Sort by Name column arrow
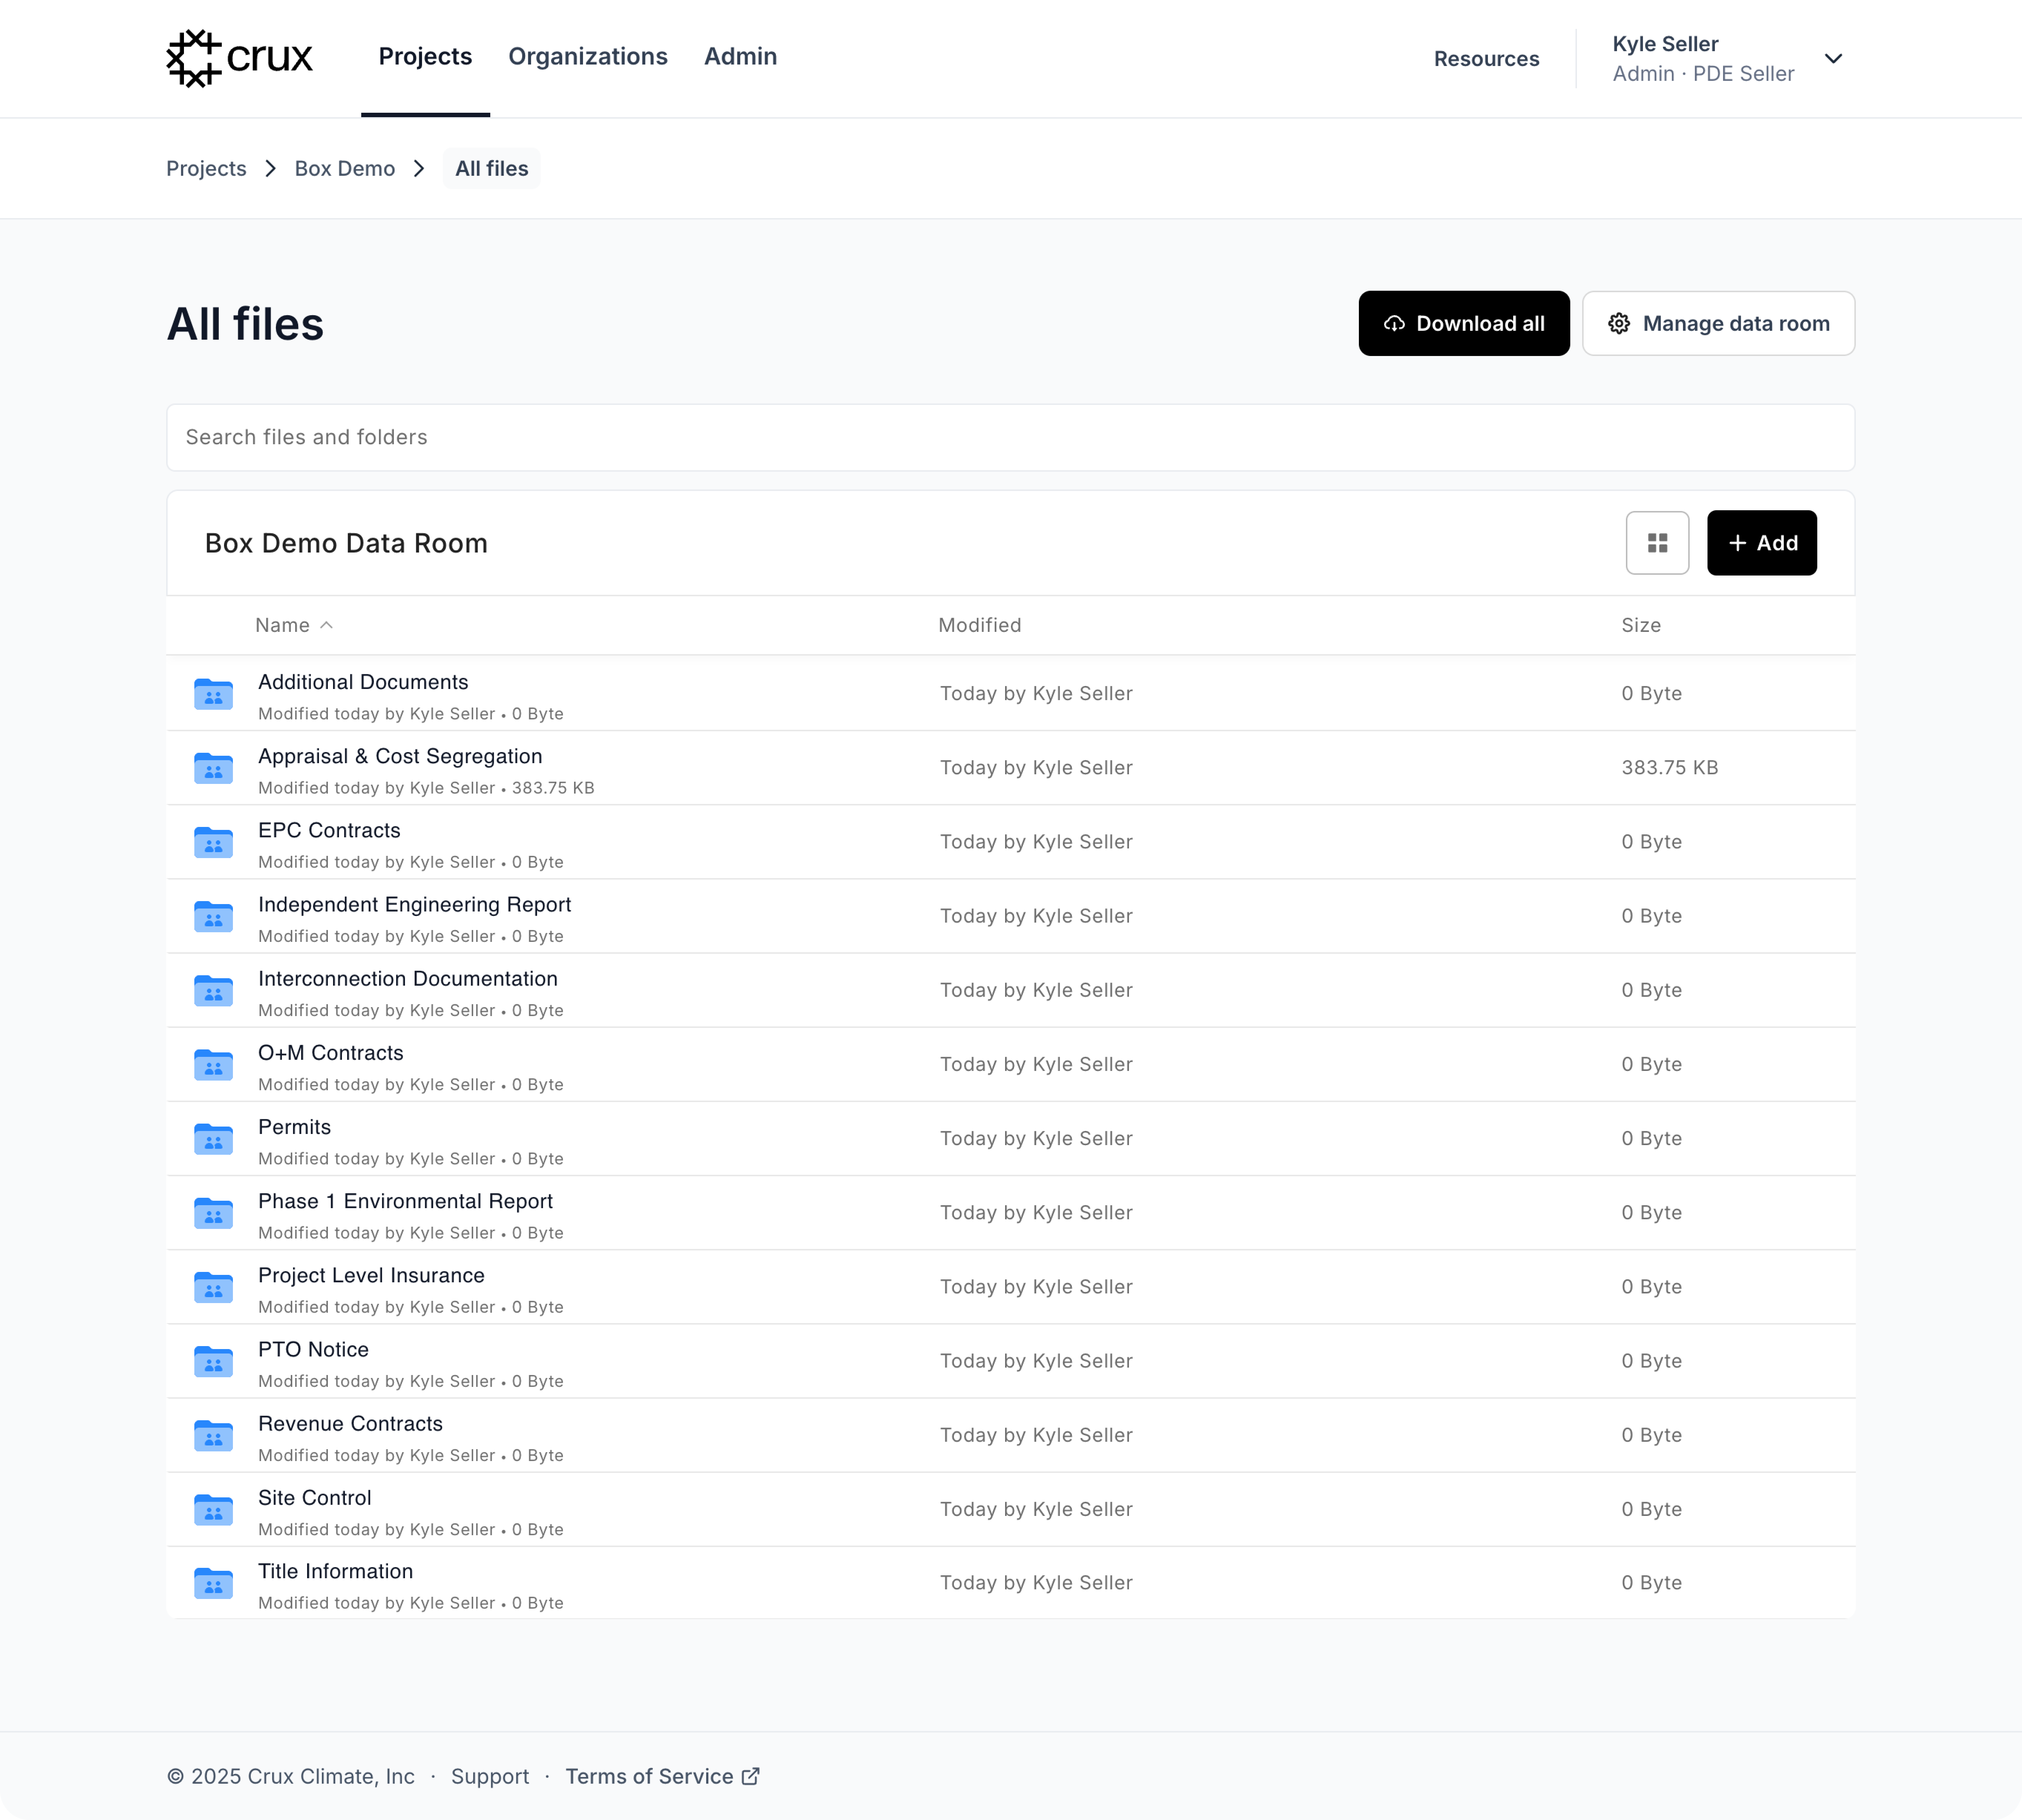This screenshot has width=2022, height=1820. click(326, 625)
